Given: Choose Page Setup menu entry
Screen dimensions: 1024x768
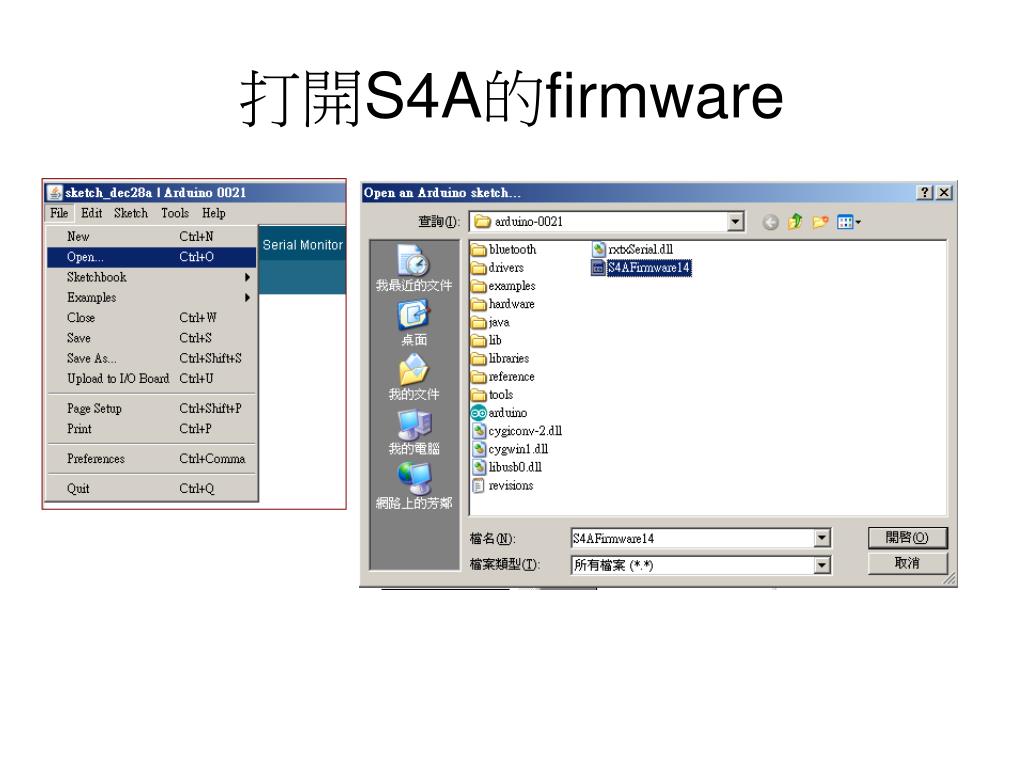Looking at the screenshot, I should click(x=152, y=408).
